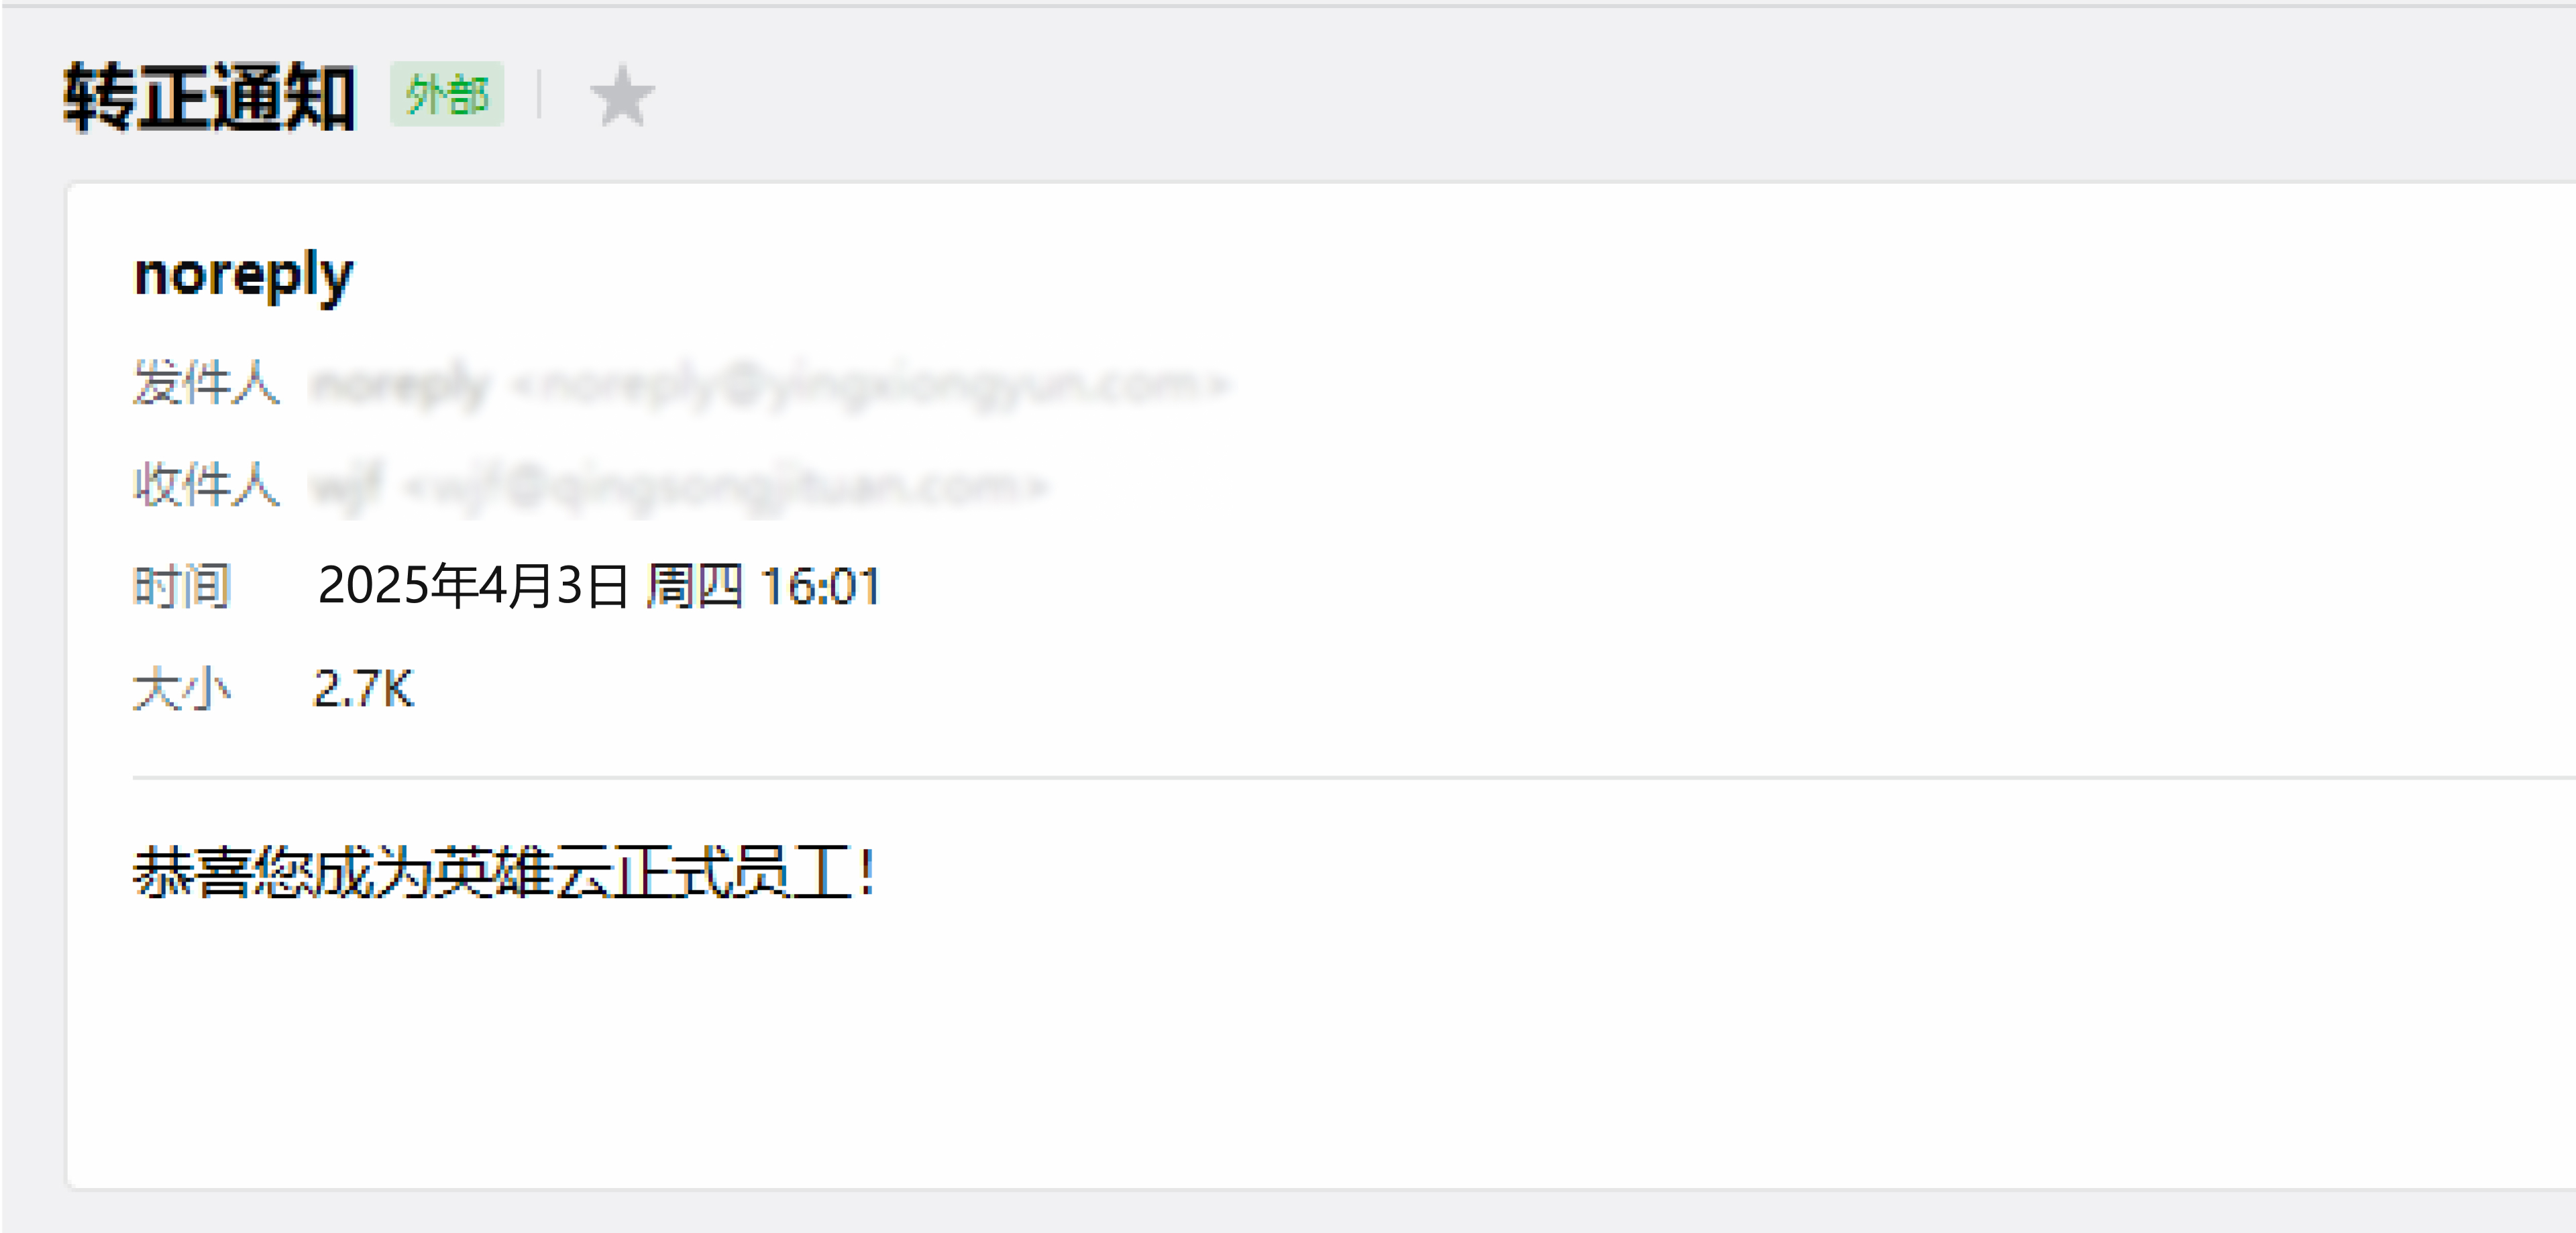Select the date 2025年4月3日
The image size is (2576, 1233).
(473, 586)
